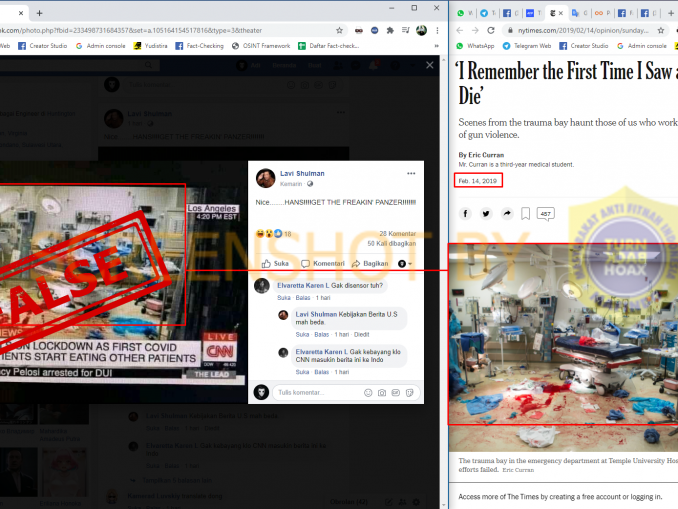View site info via the padlock icon
The width and height of the screenshot is (678, 509).
(x=510, y=30)
